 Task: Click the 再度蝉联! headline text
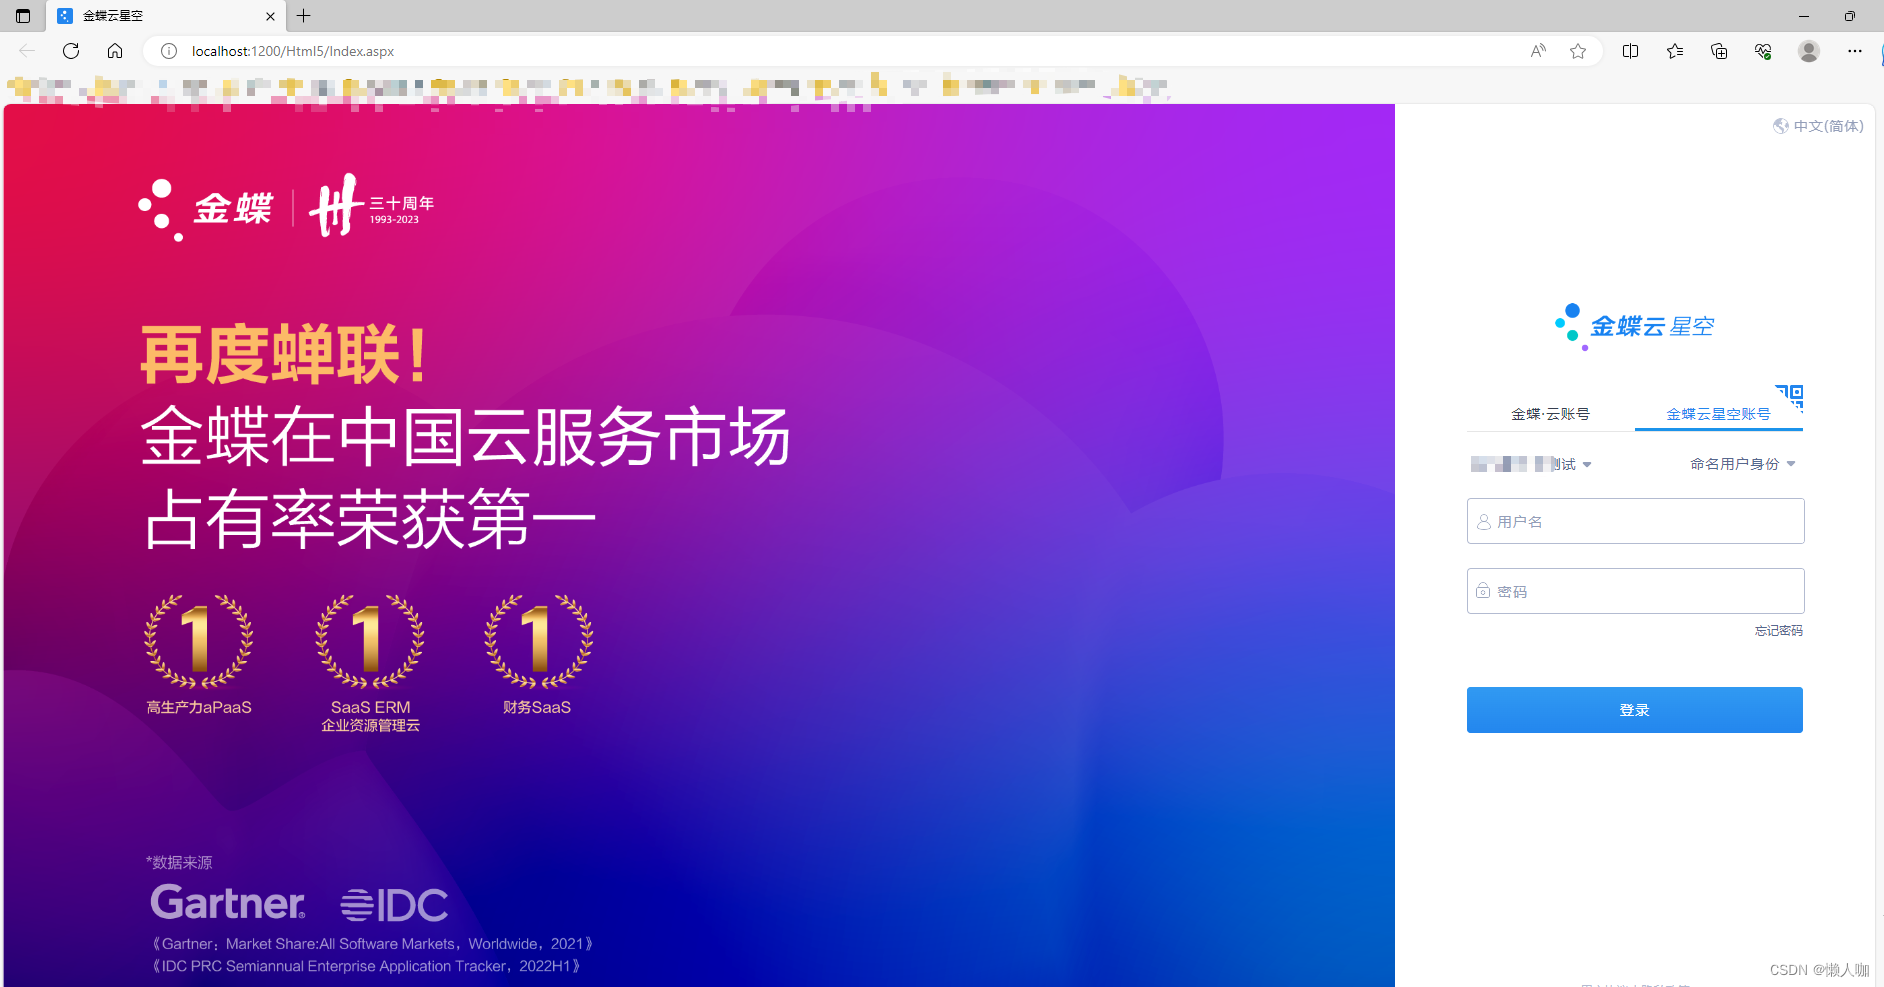tap(286, 355)
